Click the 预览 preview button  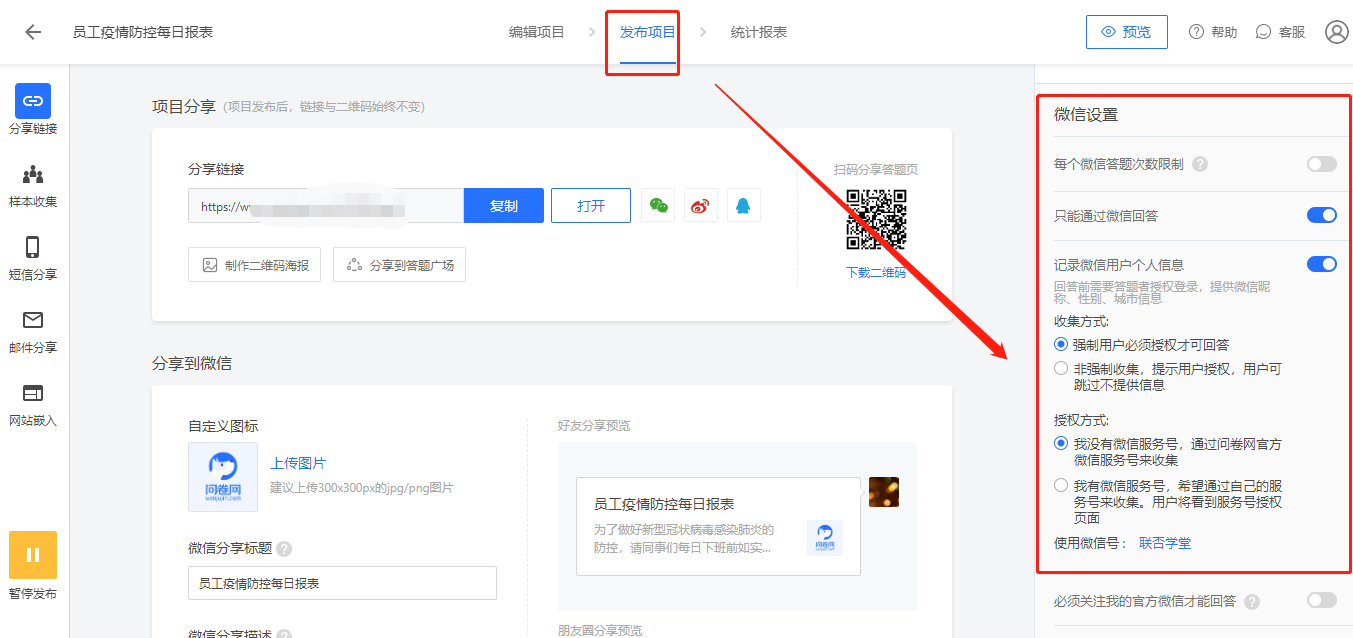pyautogui.click(x=1127, y=32)
